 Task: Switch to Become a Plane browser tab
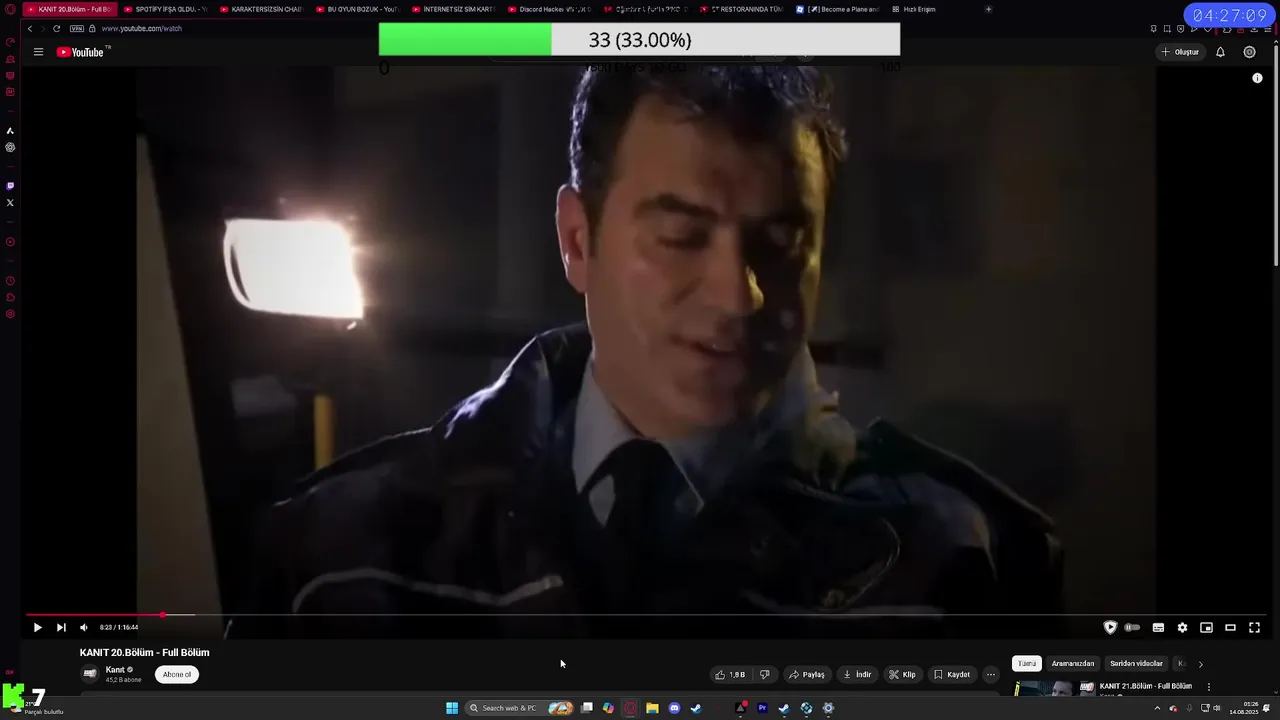pos(837,9)
